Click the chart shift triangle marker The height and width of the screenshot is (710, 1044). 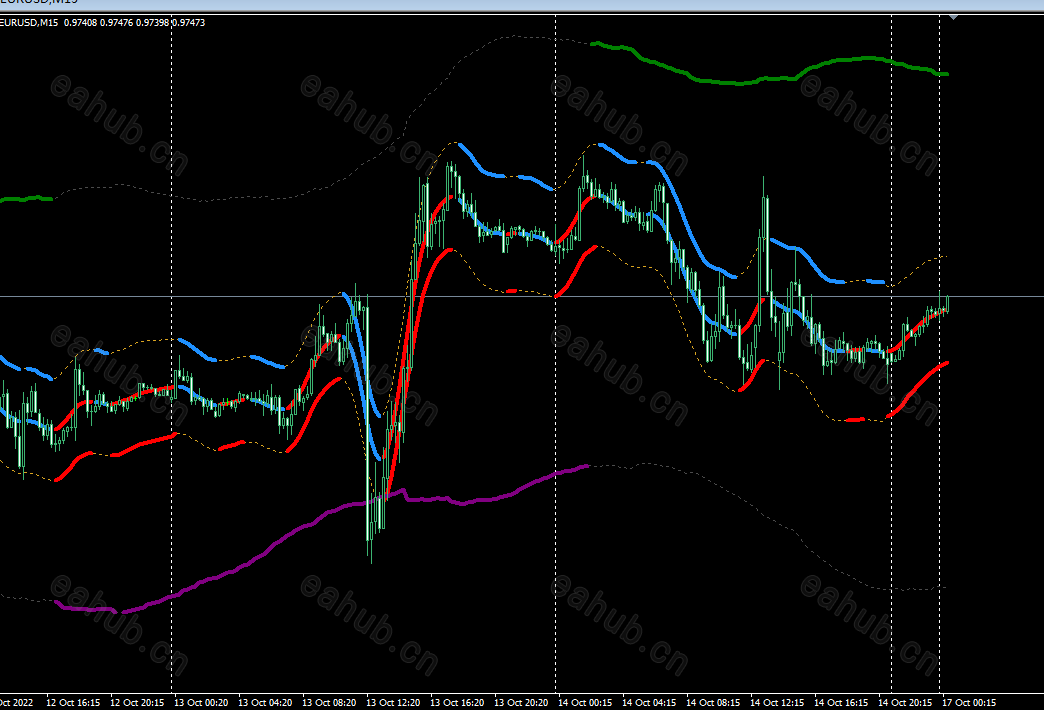[x=953, y=17]
